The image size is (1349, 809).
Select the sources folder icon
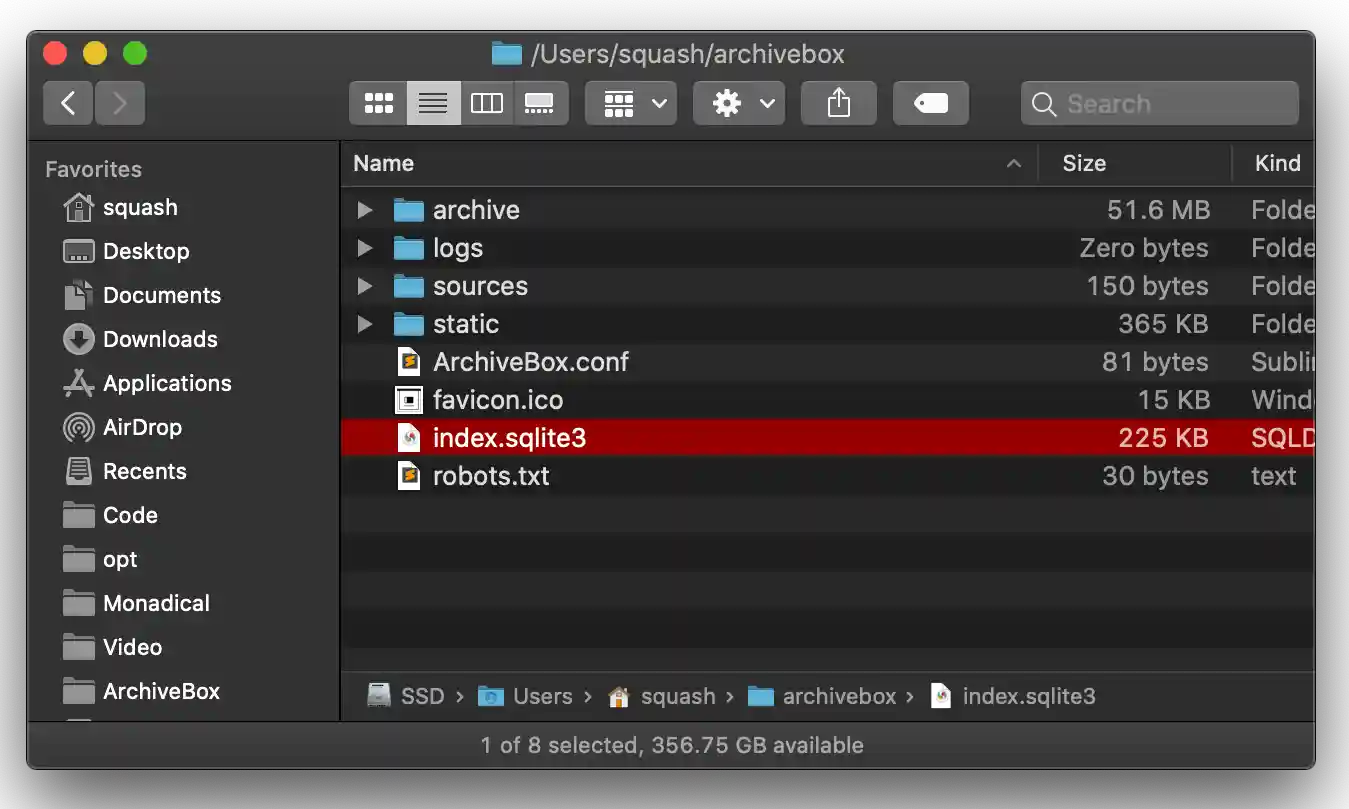[x=409, y=286]
